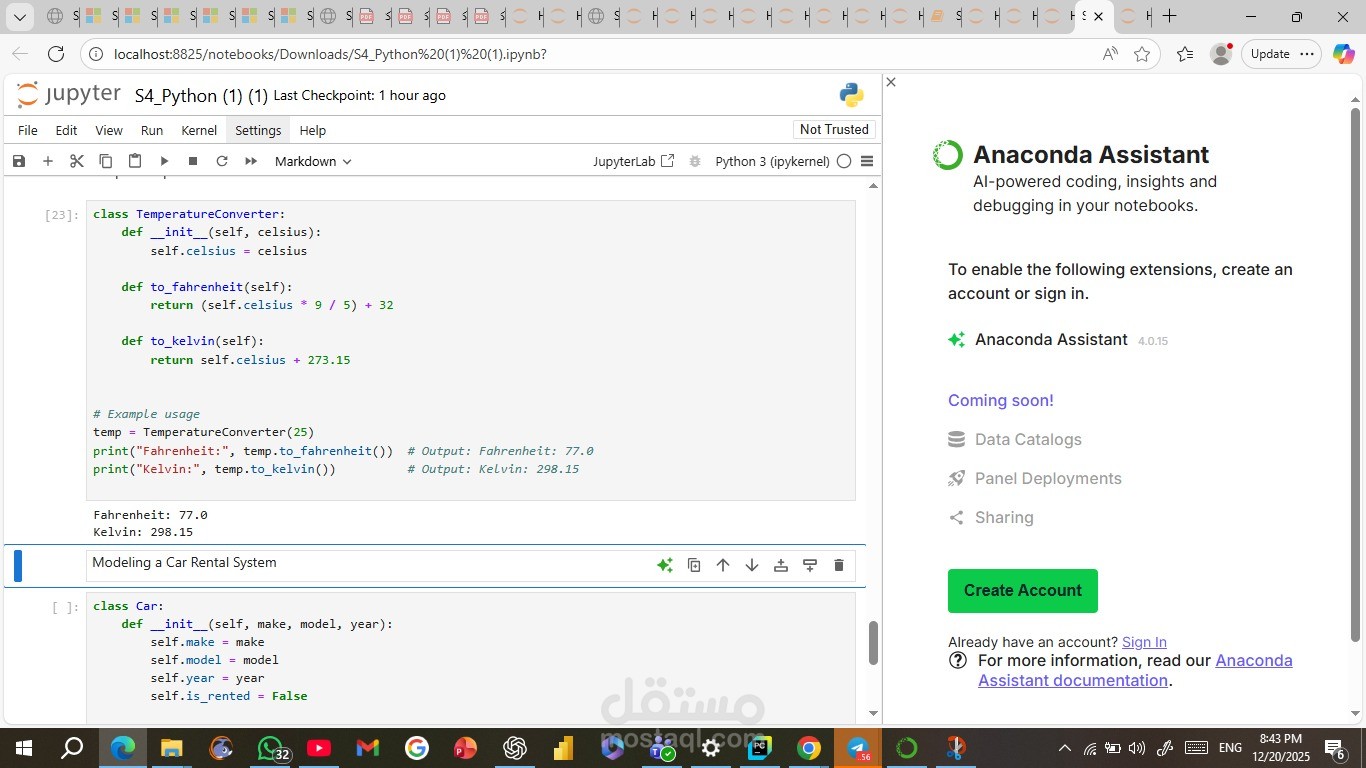Save the notebook using the save icon
The width and height of the screenshot is (1366, 768).
coord(18,161)
